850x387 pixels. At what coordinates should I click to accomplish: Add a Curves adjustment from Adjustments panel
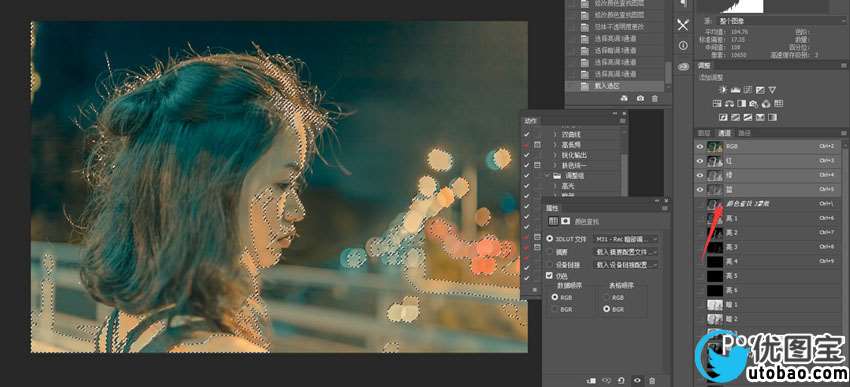[748, 89]
